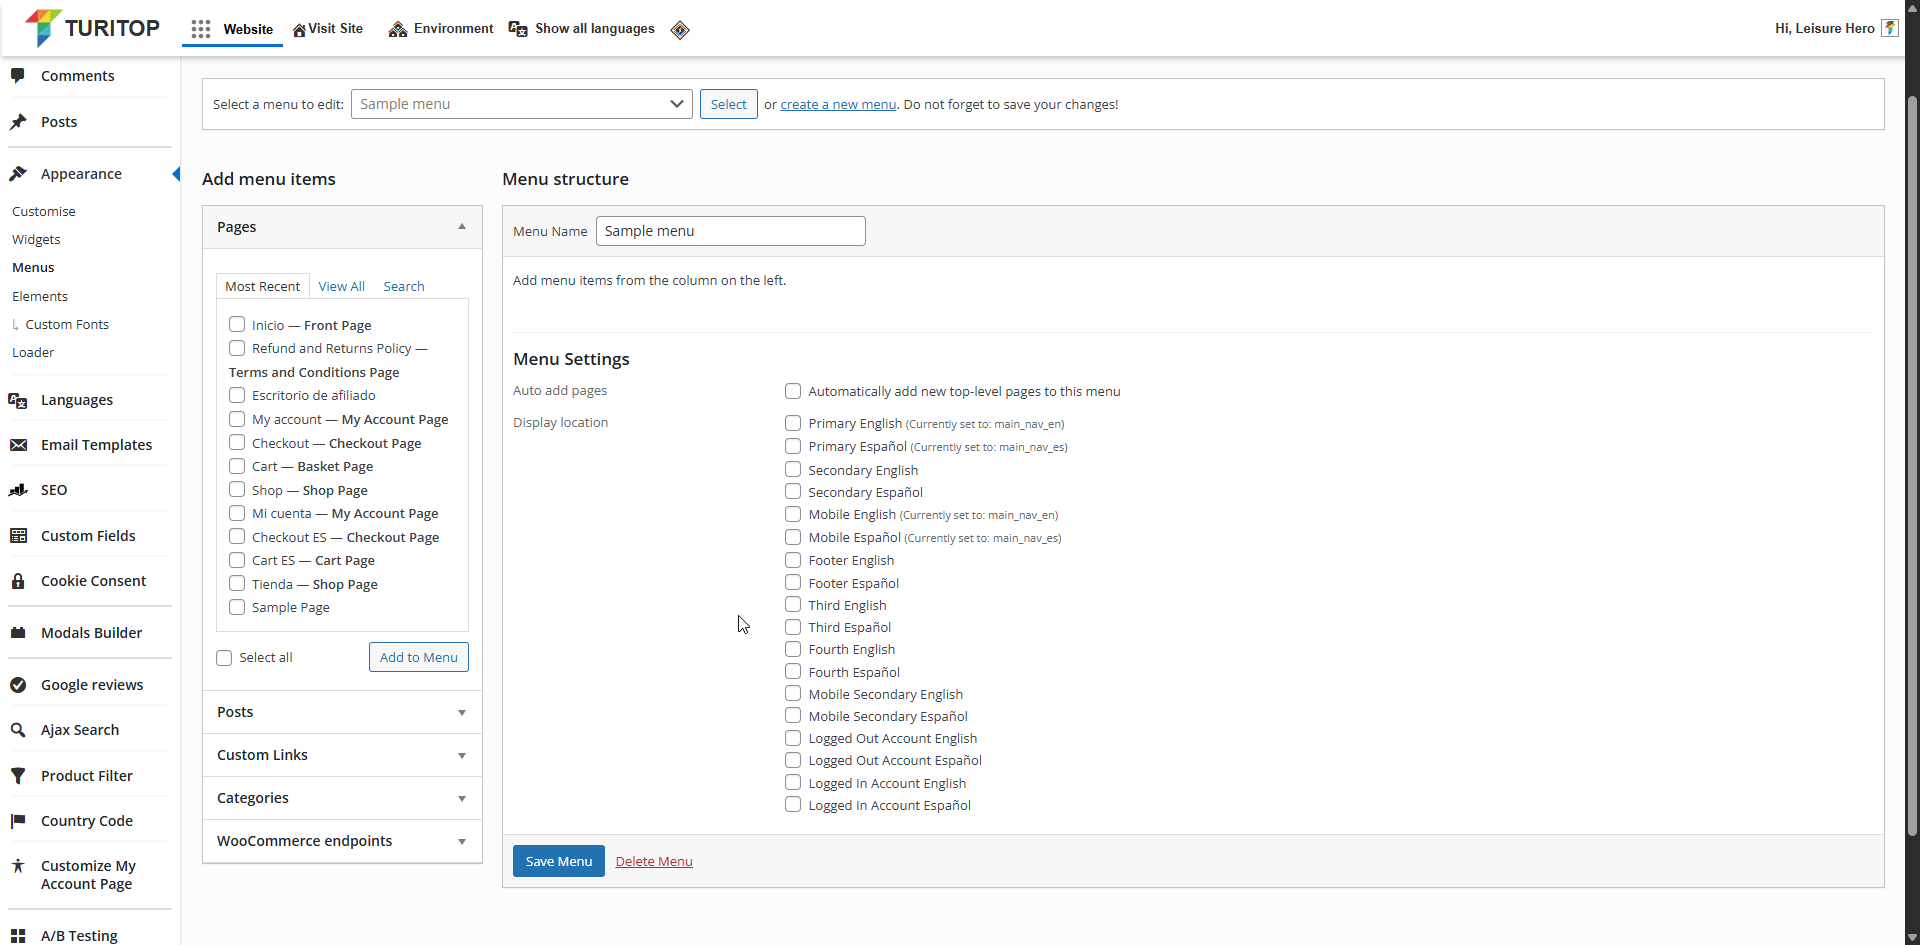Click the diamond icon in top toolbar
Viewport: 1920px width, 945px height.
[680, 29]
